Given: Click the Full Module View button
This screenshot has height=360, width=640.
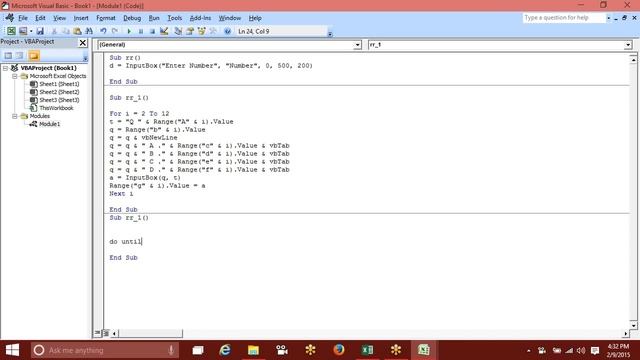Looking at the screenshot, I should [106, 333].
